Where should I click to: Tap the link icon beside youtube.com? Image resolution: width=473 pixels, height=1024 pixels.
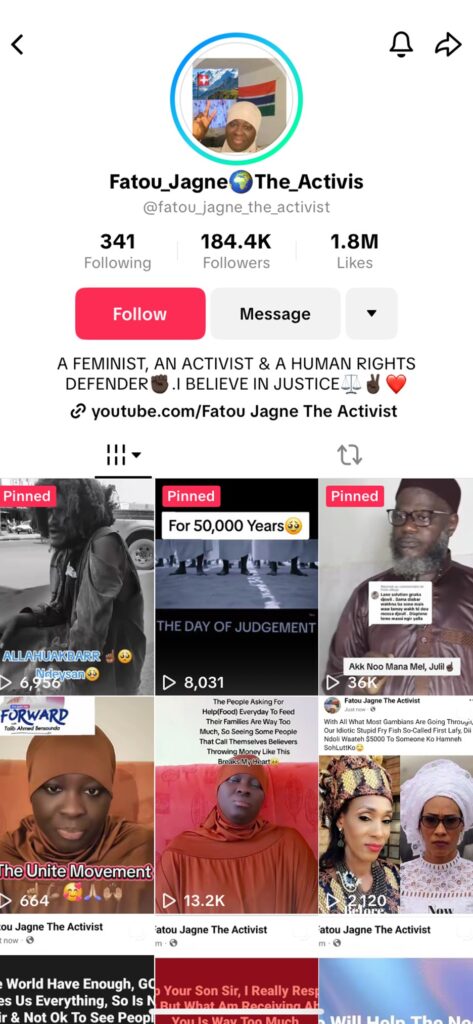point(78,411)
